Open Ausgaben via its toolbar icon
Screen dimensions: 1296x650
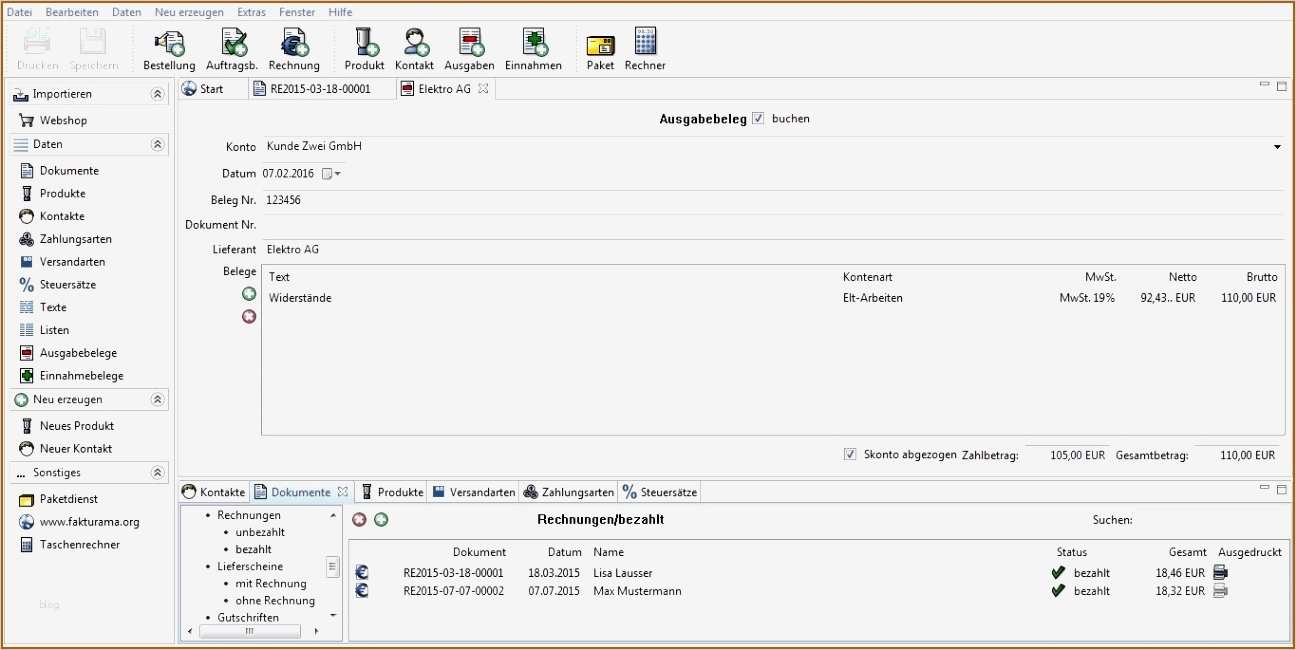469,47
